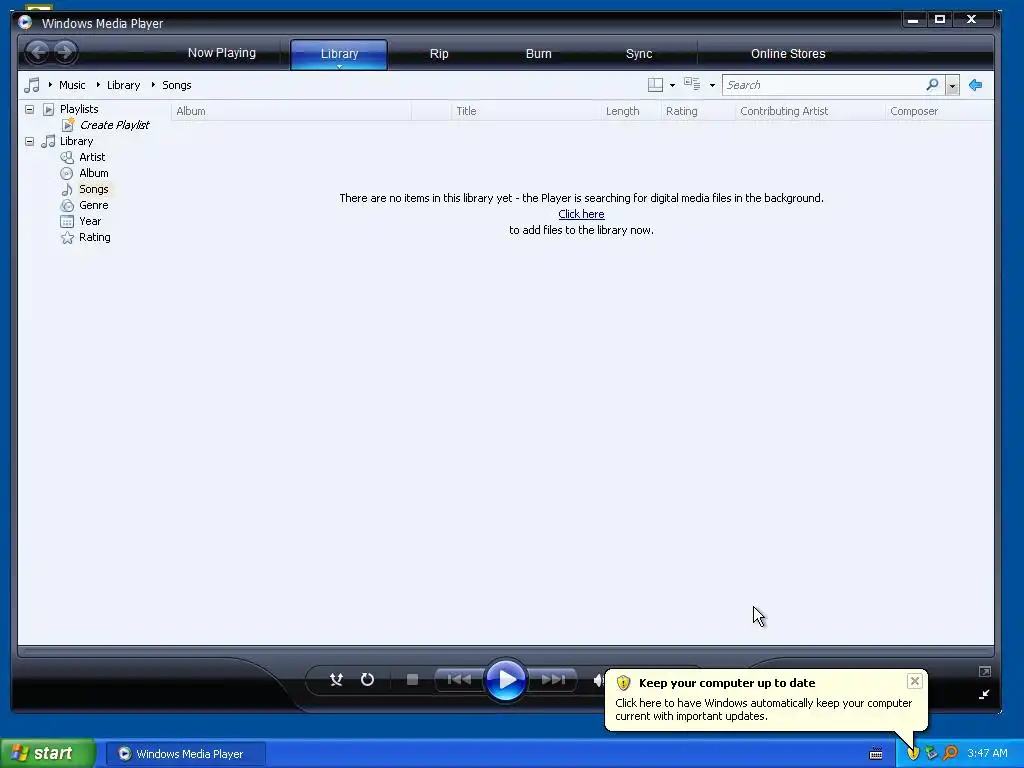
Task: Click the Windows Media Player title icon
Action: point(25,23)
